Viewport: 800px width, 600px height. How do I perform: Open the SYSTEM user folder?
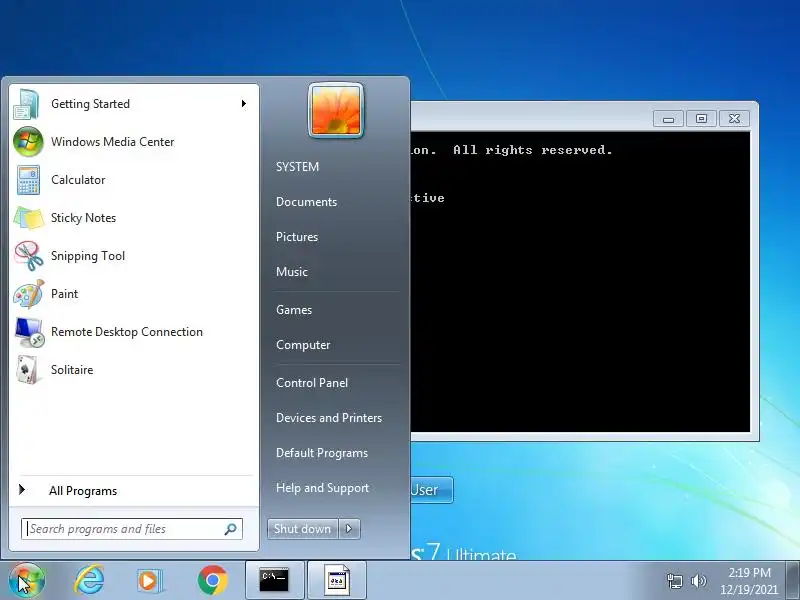click(297, 167)
